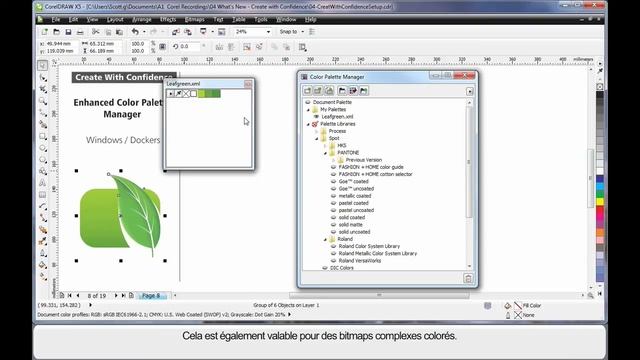The image size is (640, 360).
Task: Select Roland Color System Library entry
Action: point(369,247)
